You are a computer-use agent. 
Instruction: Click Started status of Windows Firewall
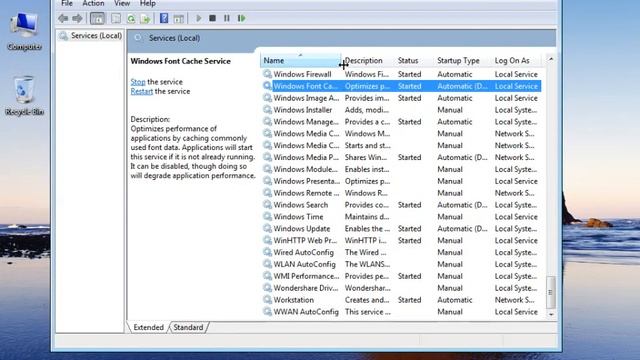(409, 74)
